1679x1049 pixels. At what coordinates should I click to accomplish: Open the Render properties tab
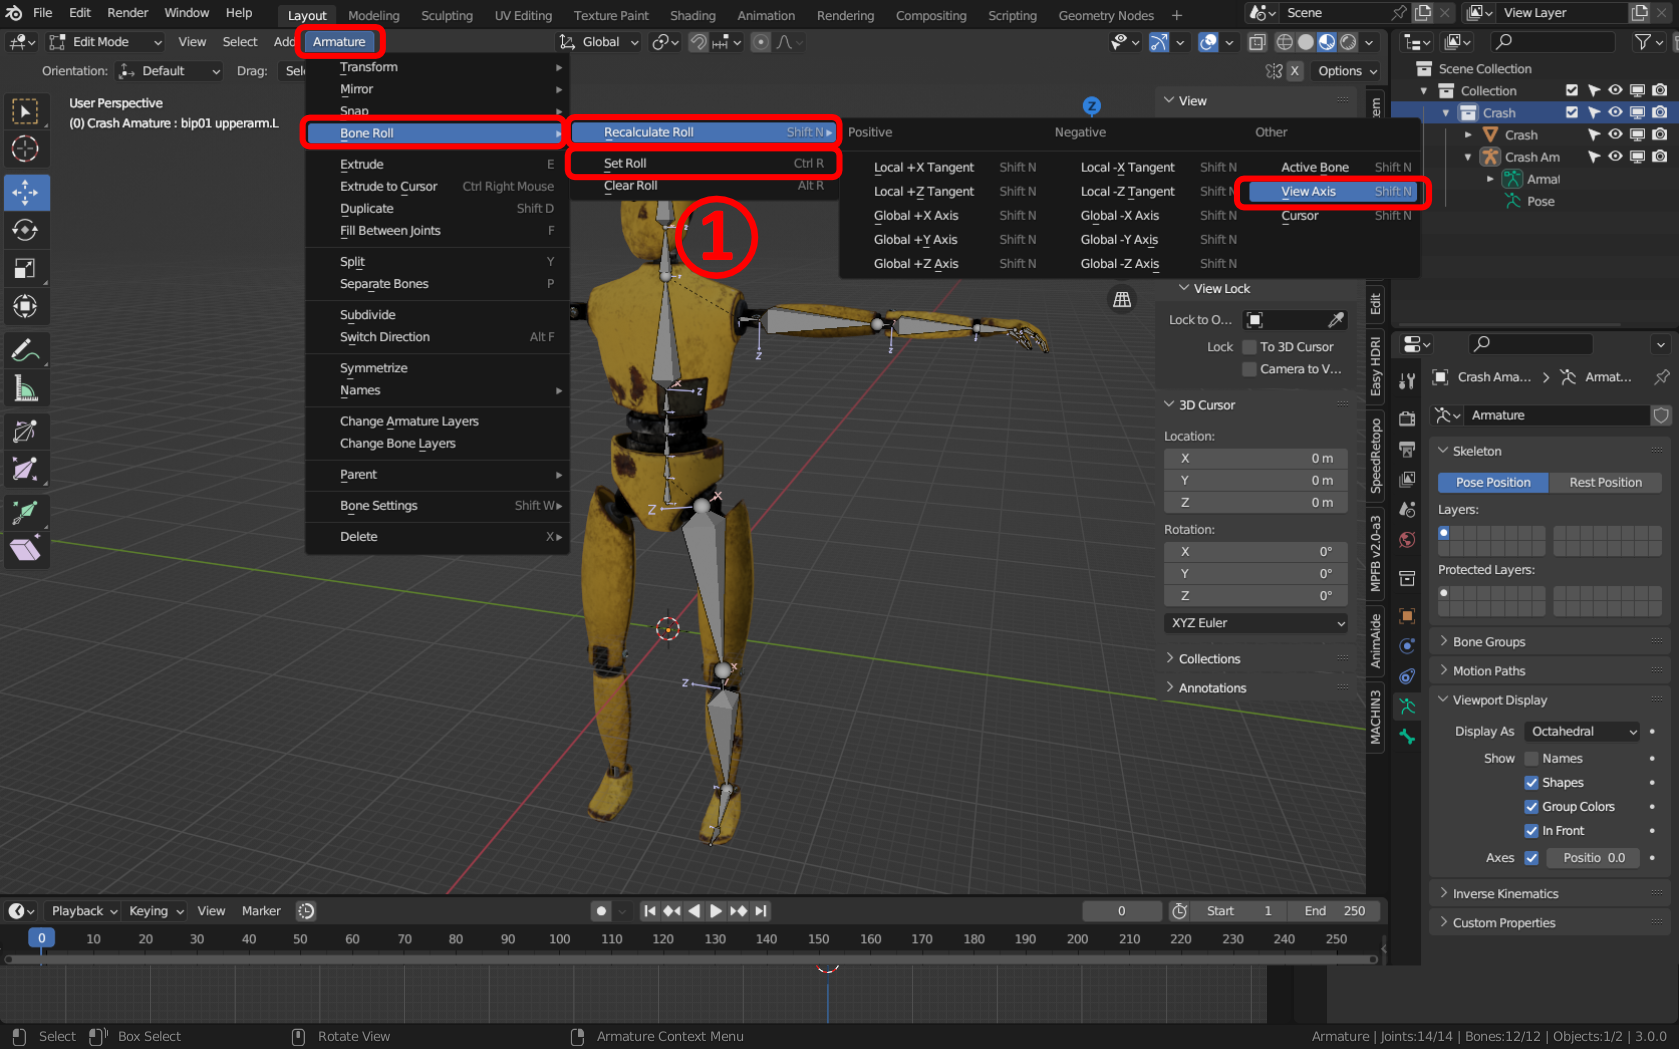(x=1407, y=418)
